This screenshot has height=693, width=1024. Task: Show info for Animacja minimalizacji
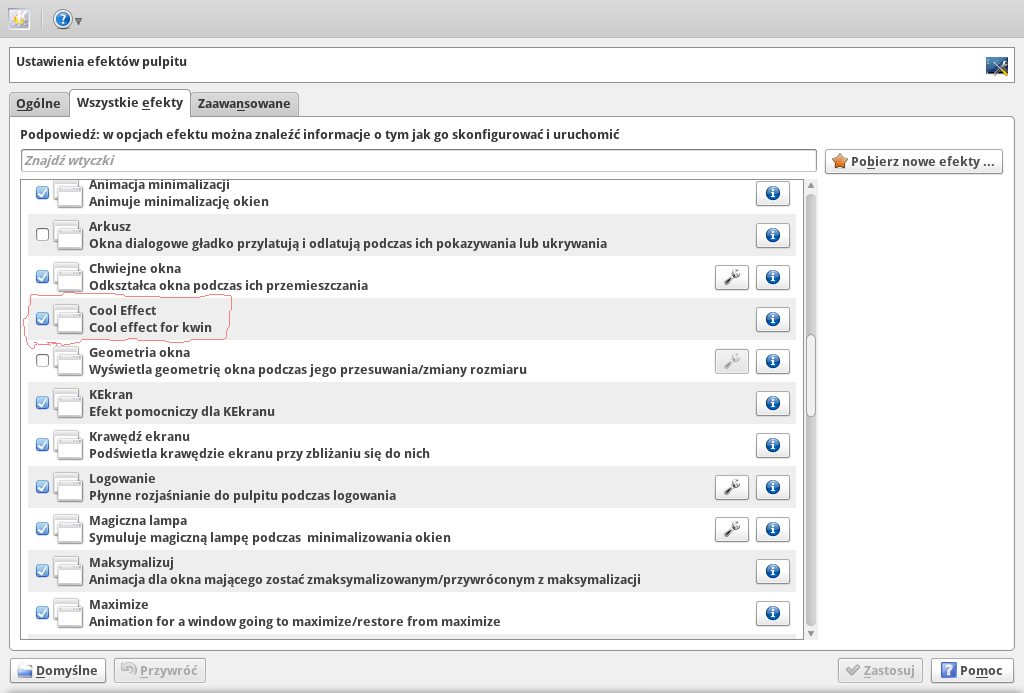(x=773, y=193)
